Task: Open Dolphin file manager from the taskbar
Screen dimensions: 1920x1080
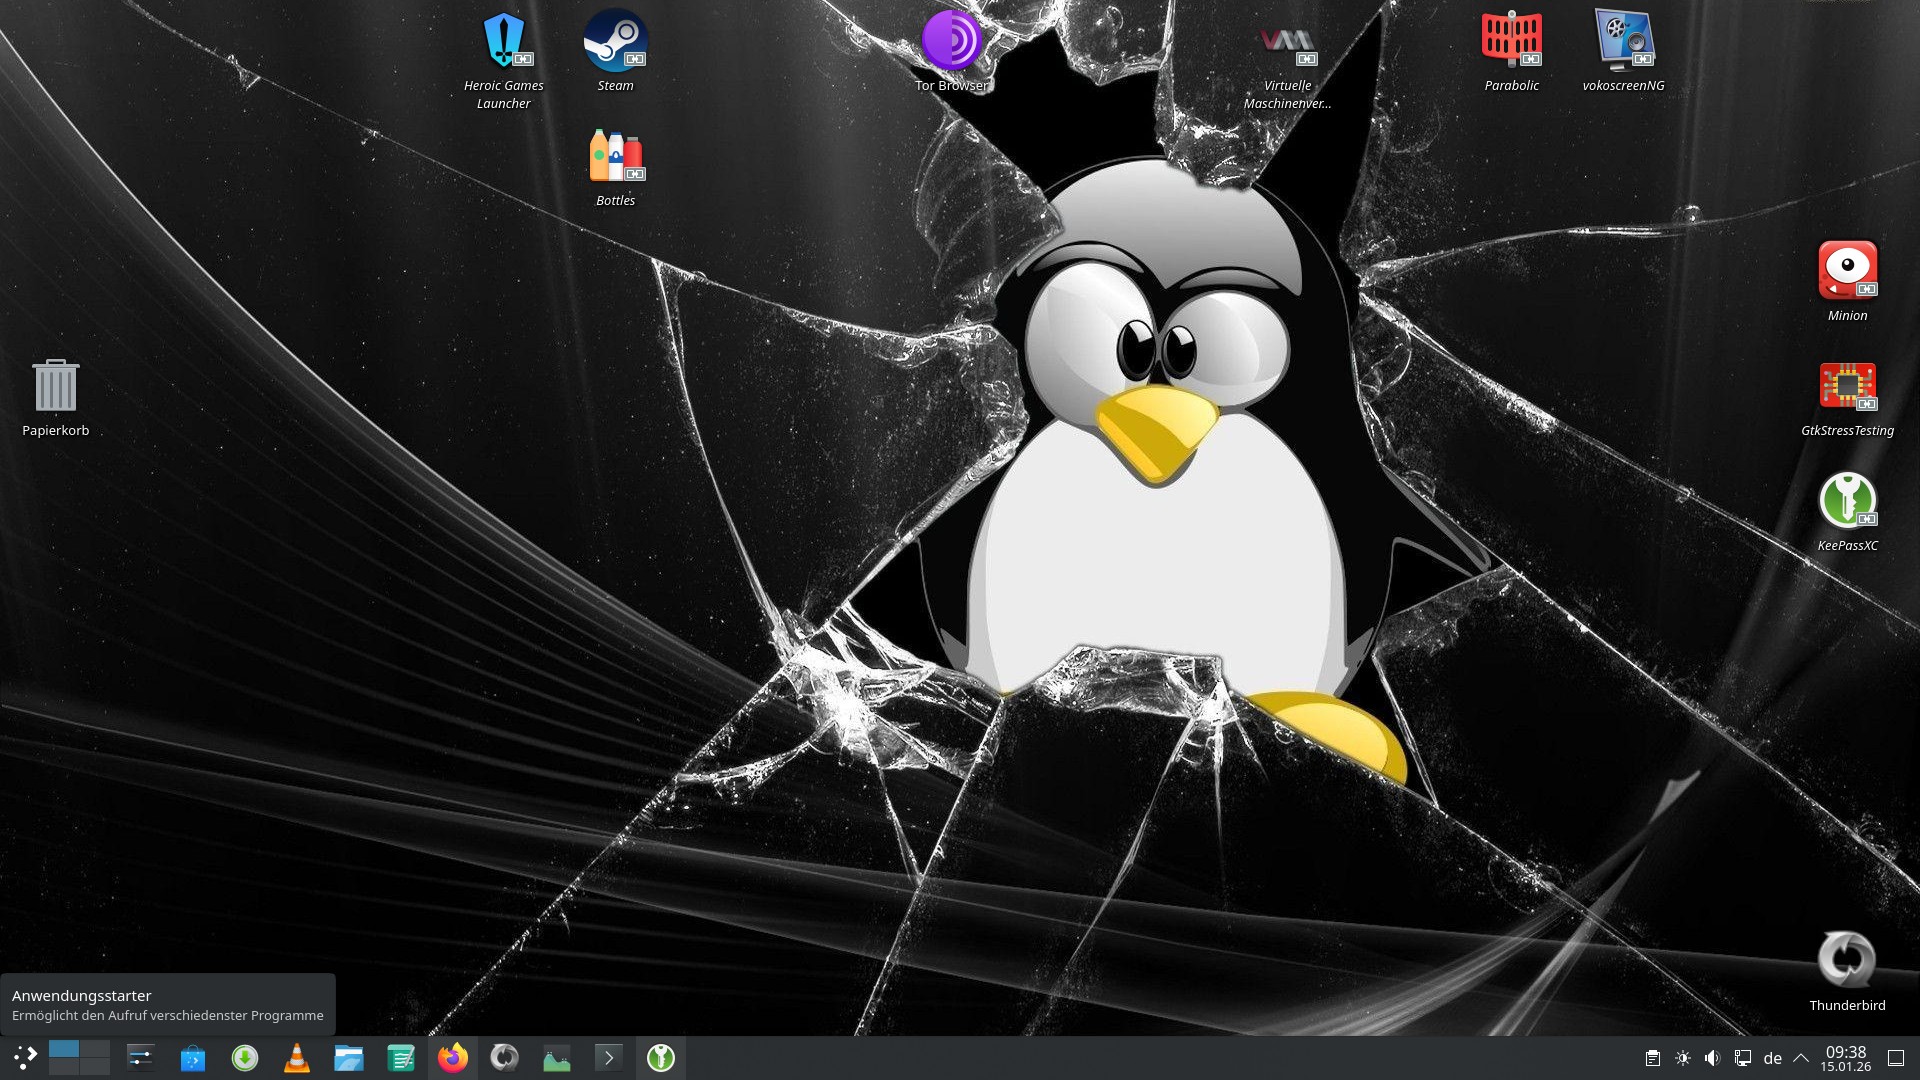Action: coord(349,1057)
